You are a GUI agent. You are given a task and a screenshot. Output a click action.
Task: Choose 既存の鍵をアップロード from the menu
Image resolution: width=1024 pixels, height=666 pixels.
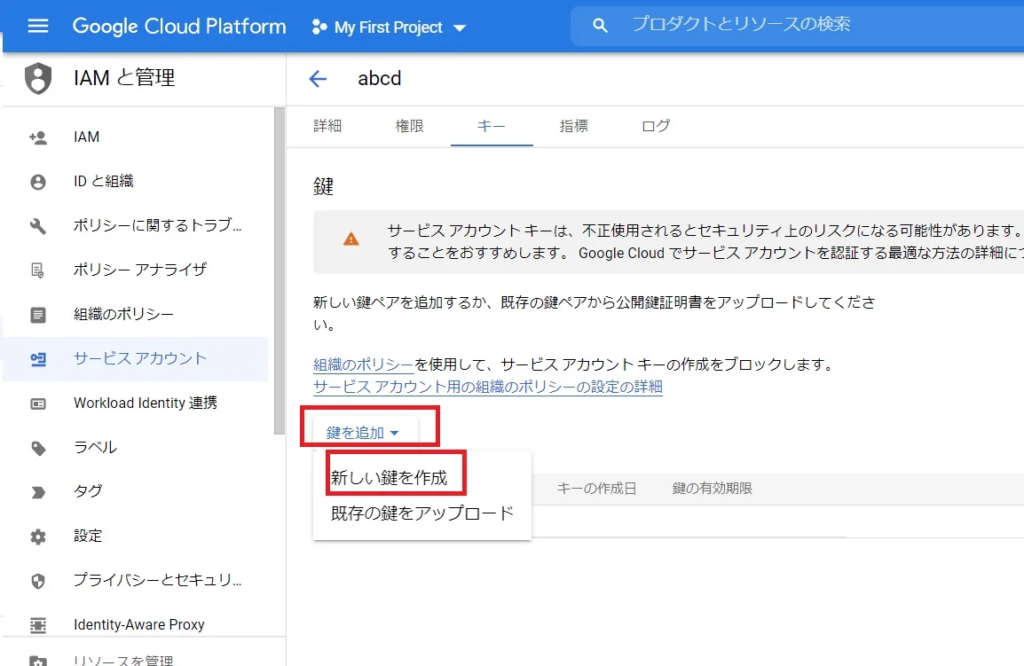[x=422, y=510]
